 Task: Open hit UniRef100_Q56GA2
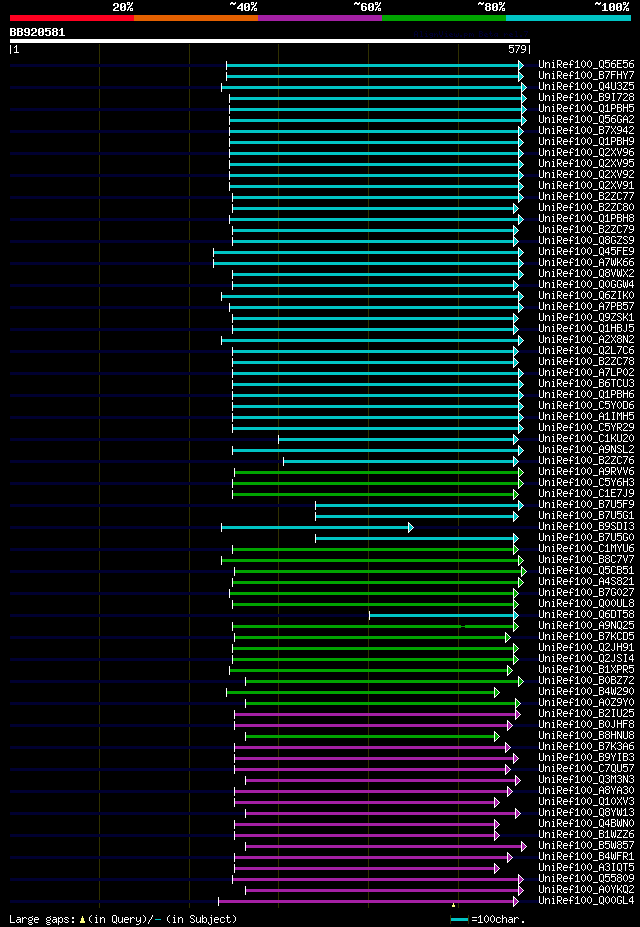[x=586, y=119]
